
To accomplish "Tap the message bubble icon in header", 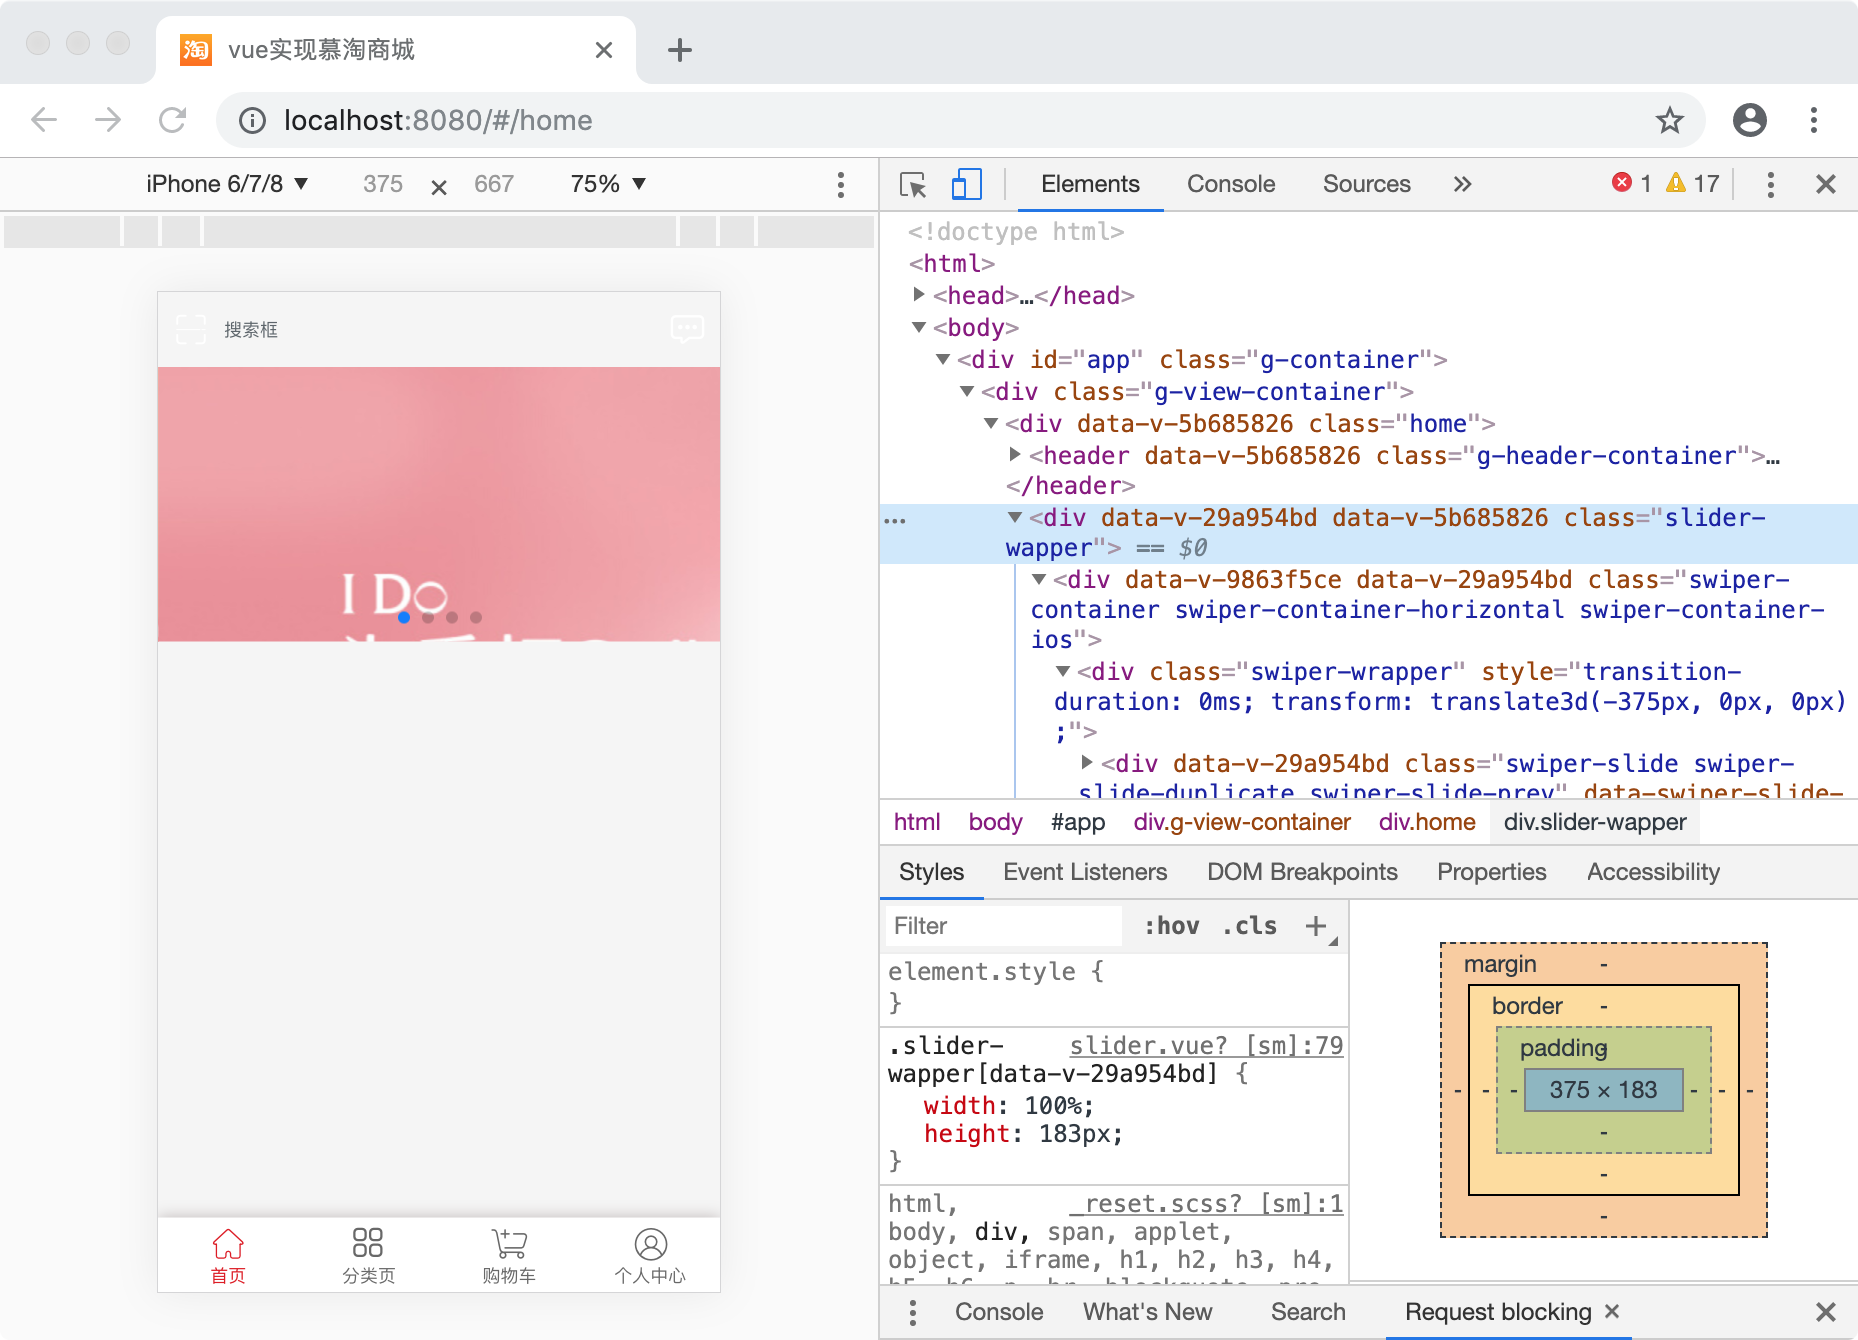I will 687,329.
